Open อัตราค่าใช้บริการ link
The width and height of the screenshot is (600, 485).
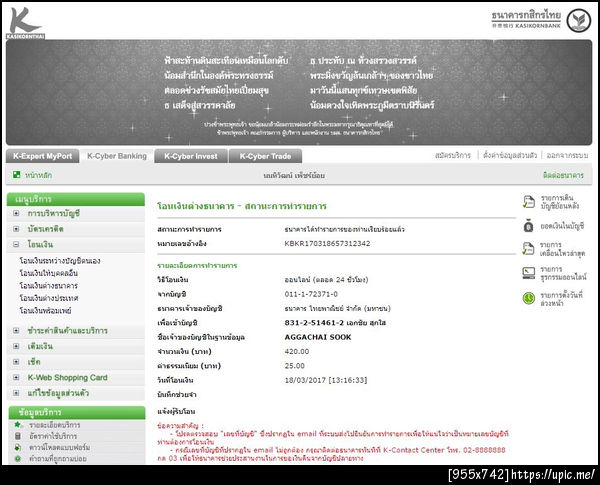[53, 436]
